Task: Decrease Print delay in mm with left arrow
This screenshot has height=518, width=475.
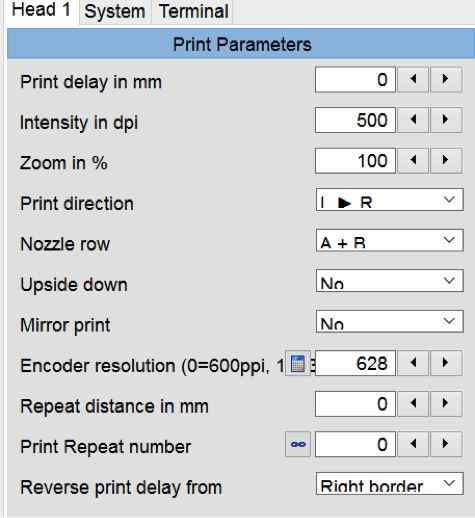Action: point(413,79)
